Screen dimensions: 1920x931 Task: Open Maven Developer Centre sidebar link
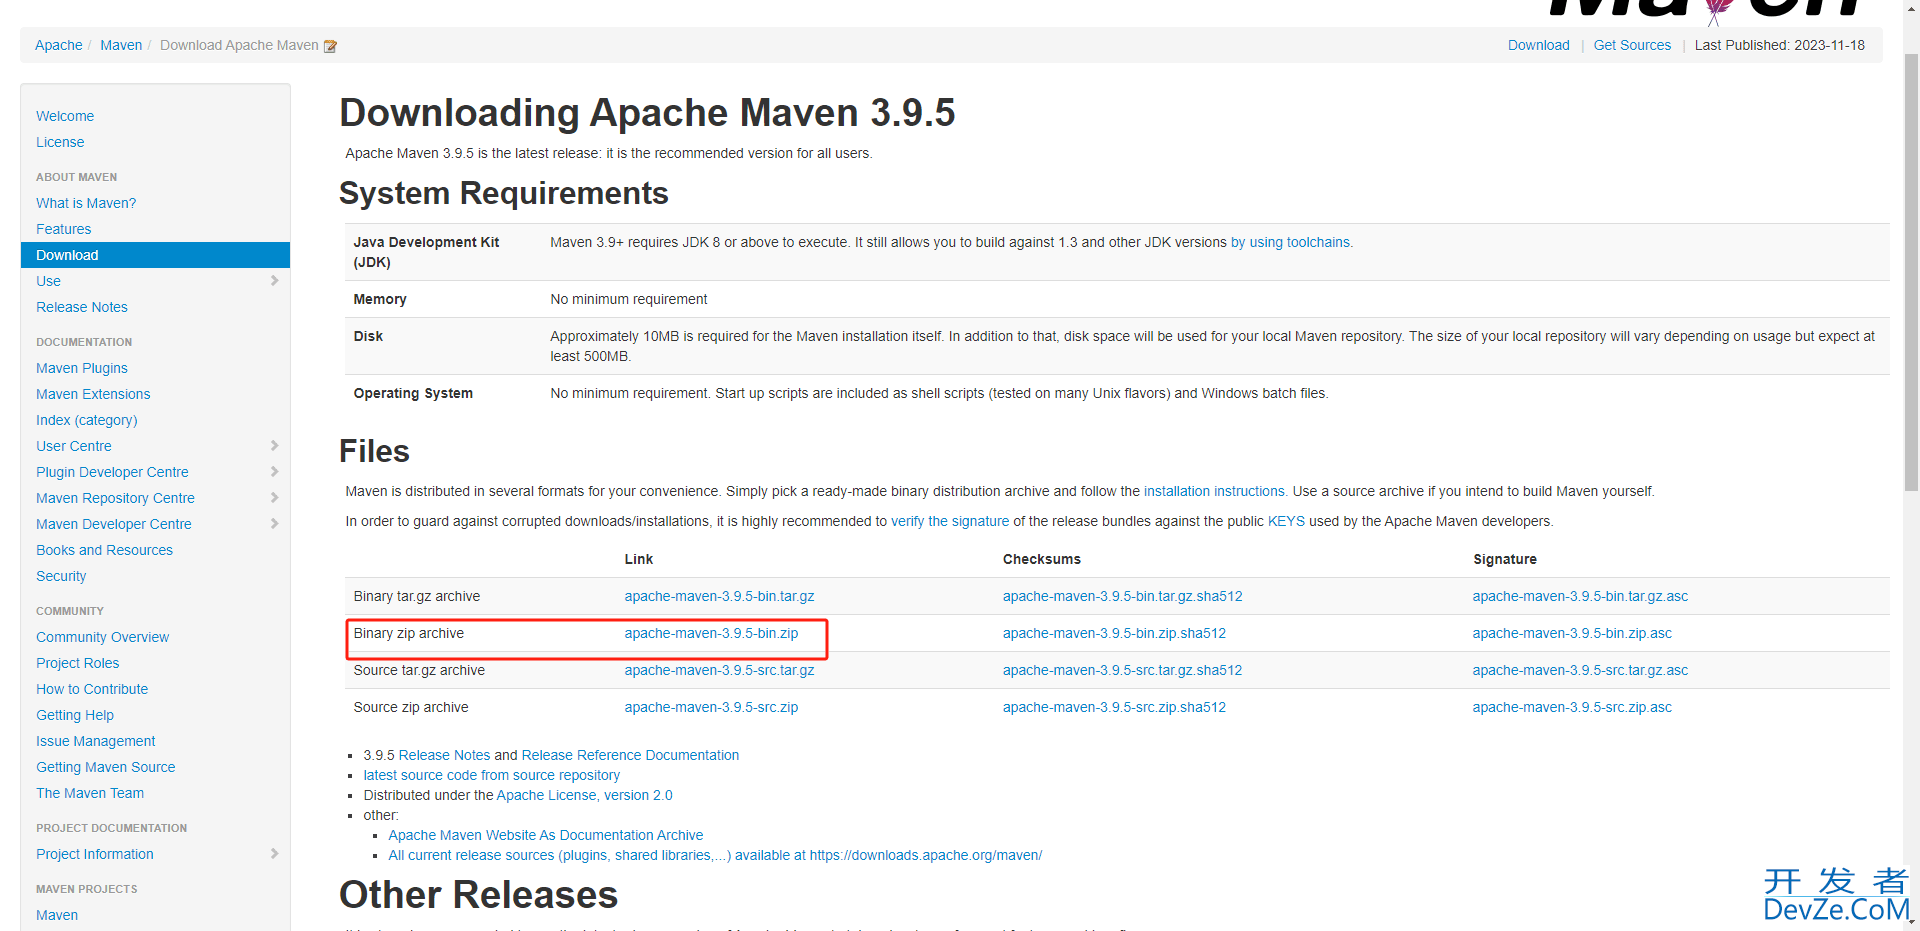(x=114, y=524)
